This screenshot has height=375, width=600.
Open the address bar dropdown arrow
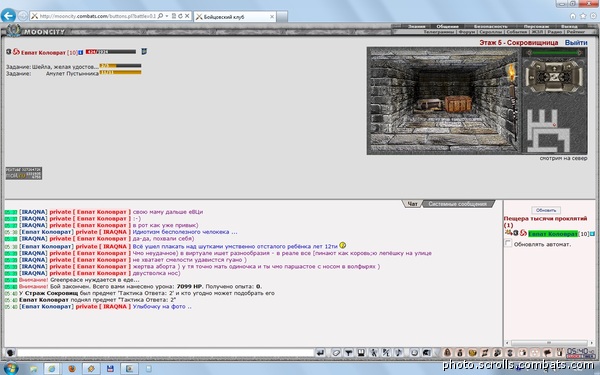[x=167, y=16]
